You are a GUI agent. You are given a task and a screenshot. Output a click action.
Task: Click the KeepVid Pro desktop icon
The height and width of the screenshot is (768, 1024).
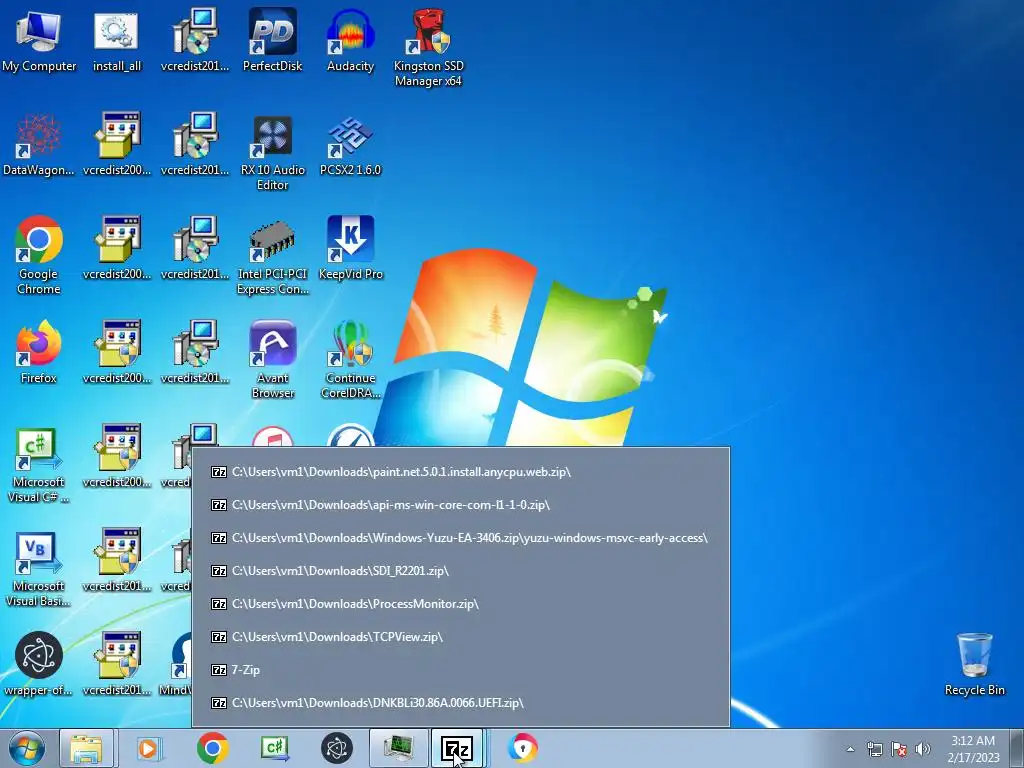click(x=350, y=248)
